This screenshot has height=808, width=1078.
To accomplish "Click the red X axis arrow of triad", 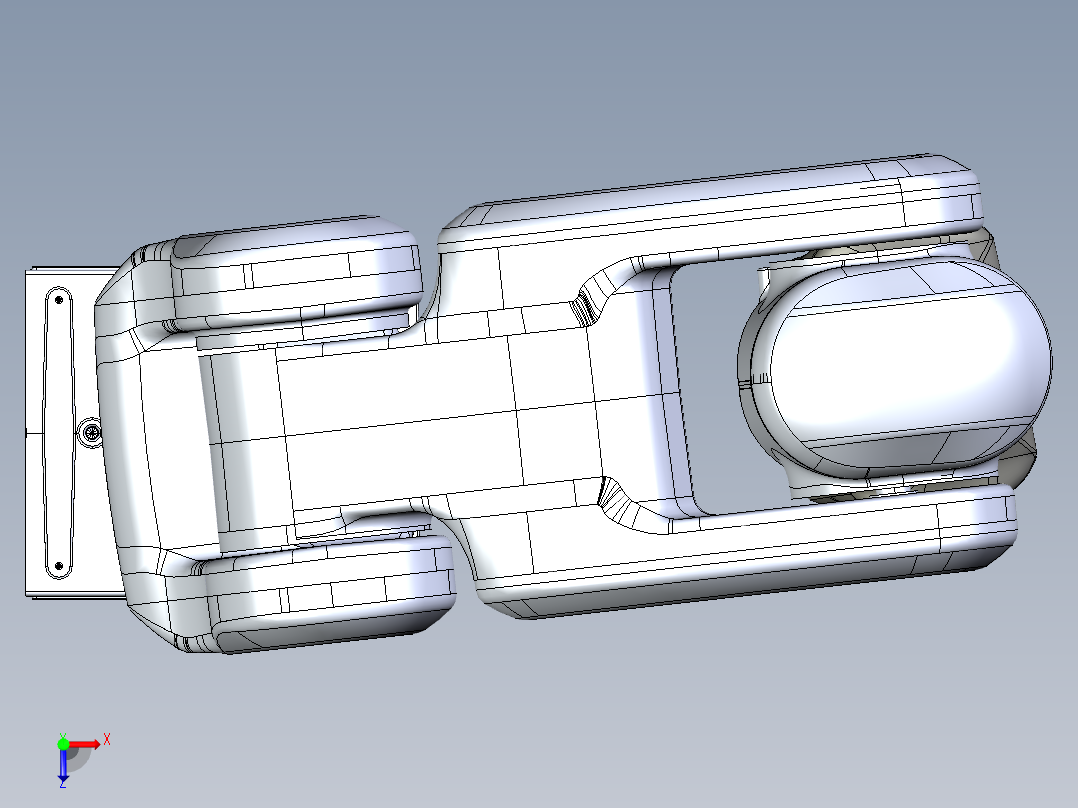I will pyautogui.click(x=85, y=744).
